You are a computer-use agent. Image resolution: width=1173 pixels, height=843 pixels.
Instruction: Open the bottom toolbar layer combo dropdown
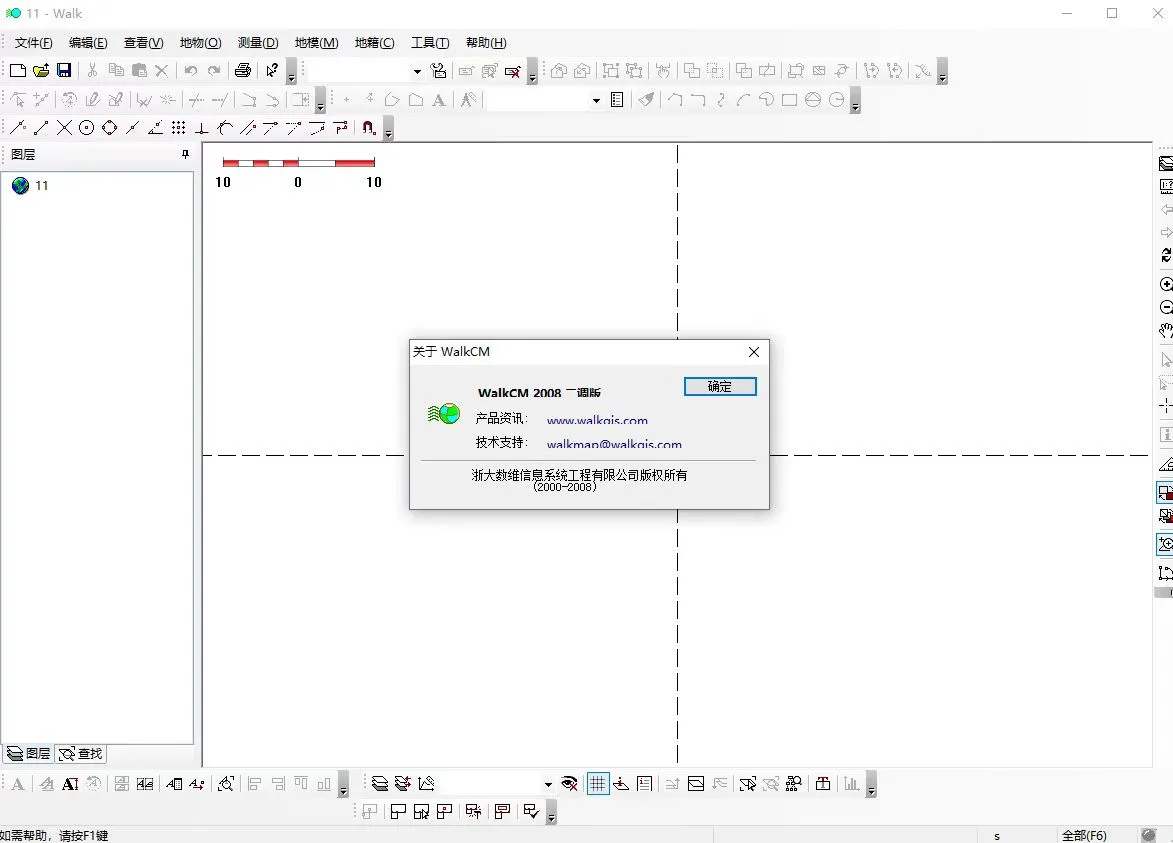point(548,784)
